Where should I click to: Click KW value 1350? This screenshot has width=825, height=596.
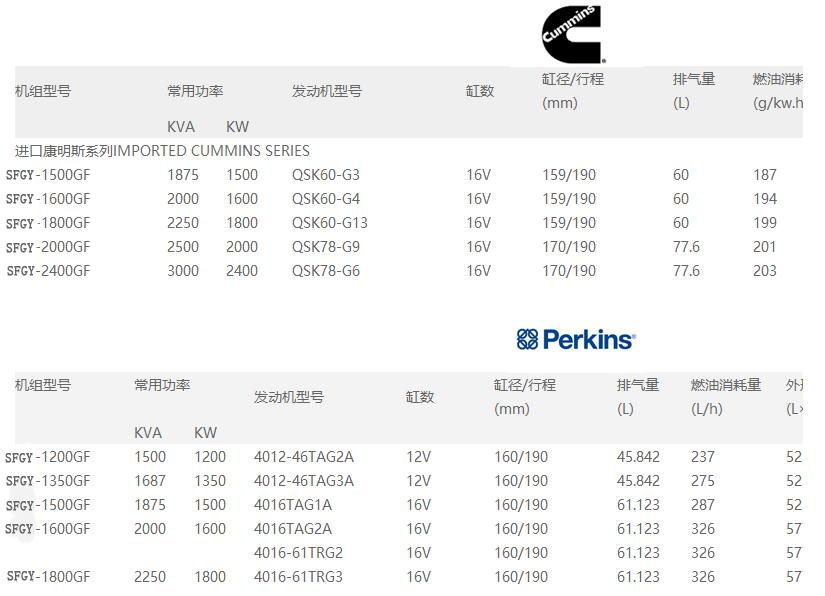click(x=210, y=481)
